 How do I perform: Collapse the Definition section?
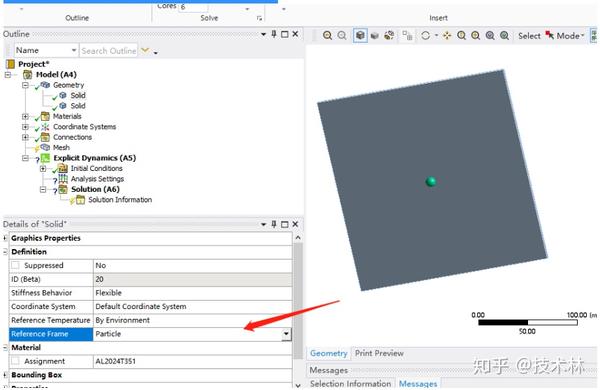[x=5, y=252]
